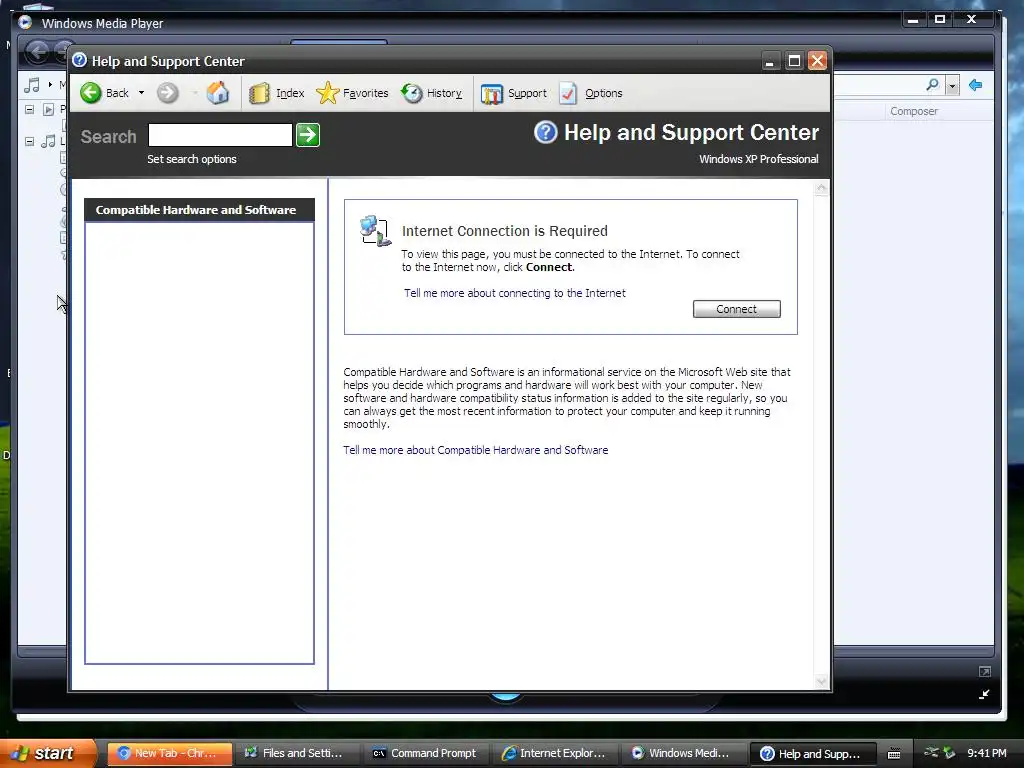Switch to Command Prompt taskbar item
This screenshot has height=768, width=1024.
tap(425, 753)
